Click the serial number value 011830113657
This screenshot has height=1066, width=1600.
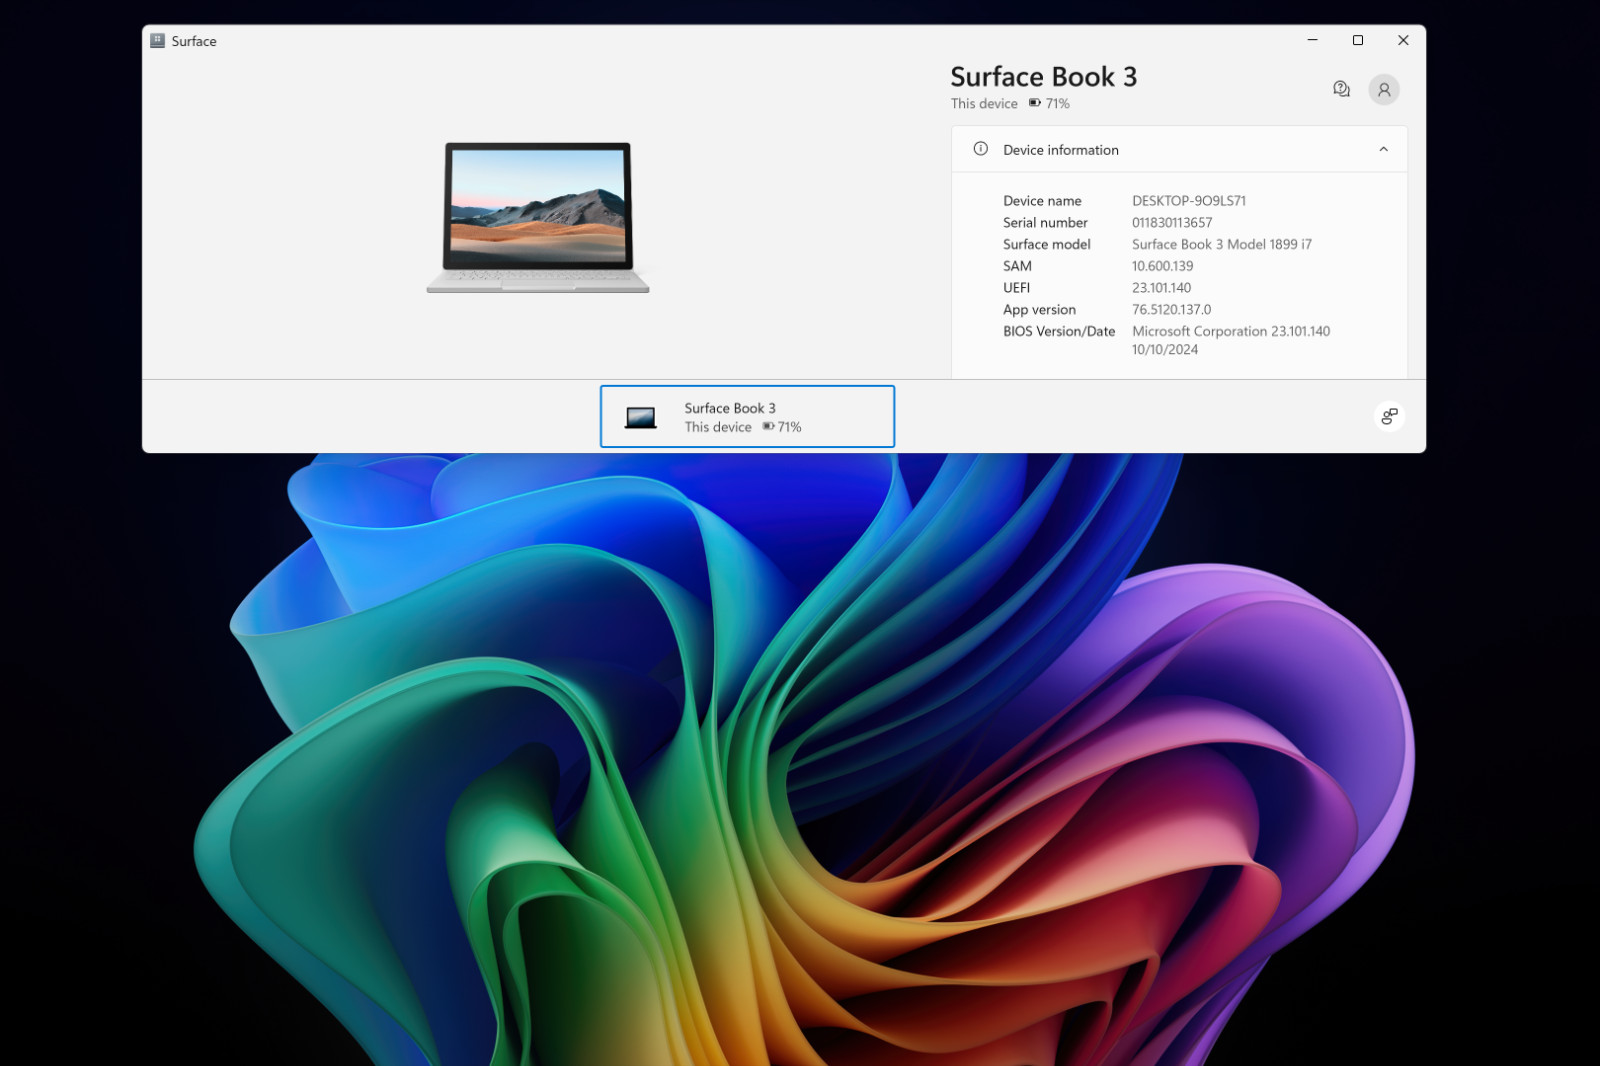[x=1172, y=223]
